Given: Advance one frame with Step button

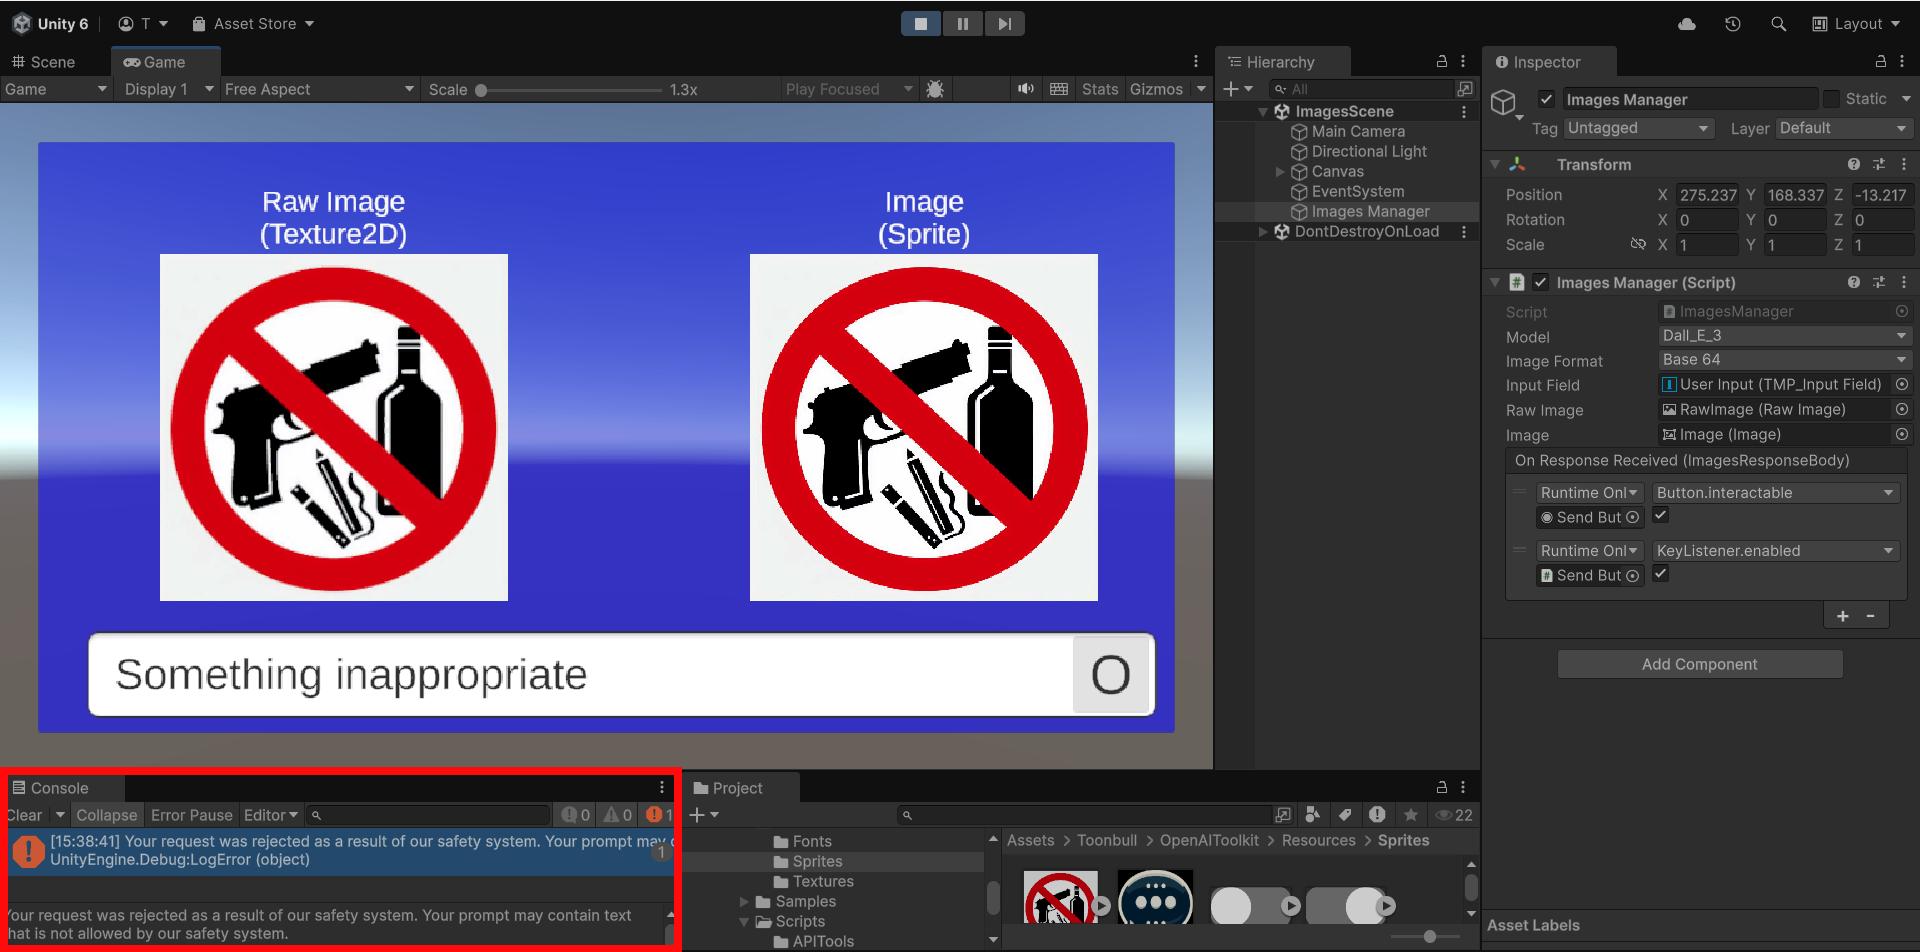Looking at the screenshot, I should [1005, 24].
